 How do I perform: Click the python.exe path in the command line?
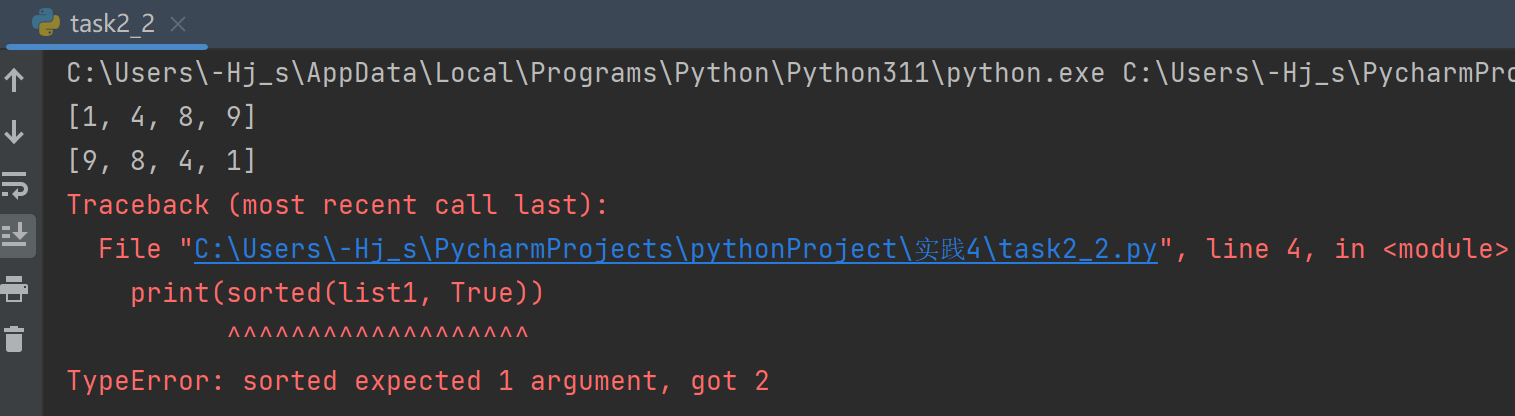[x=585, y=73]
